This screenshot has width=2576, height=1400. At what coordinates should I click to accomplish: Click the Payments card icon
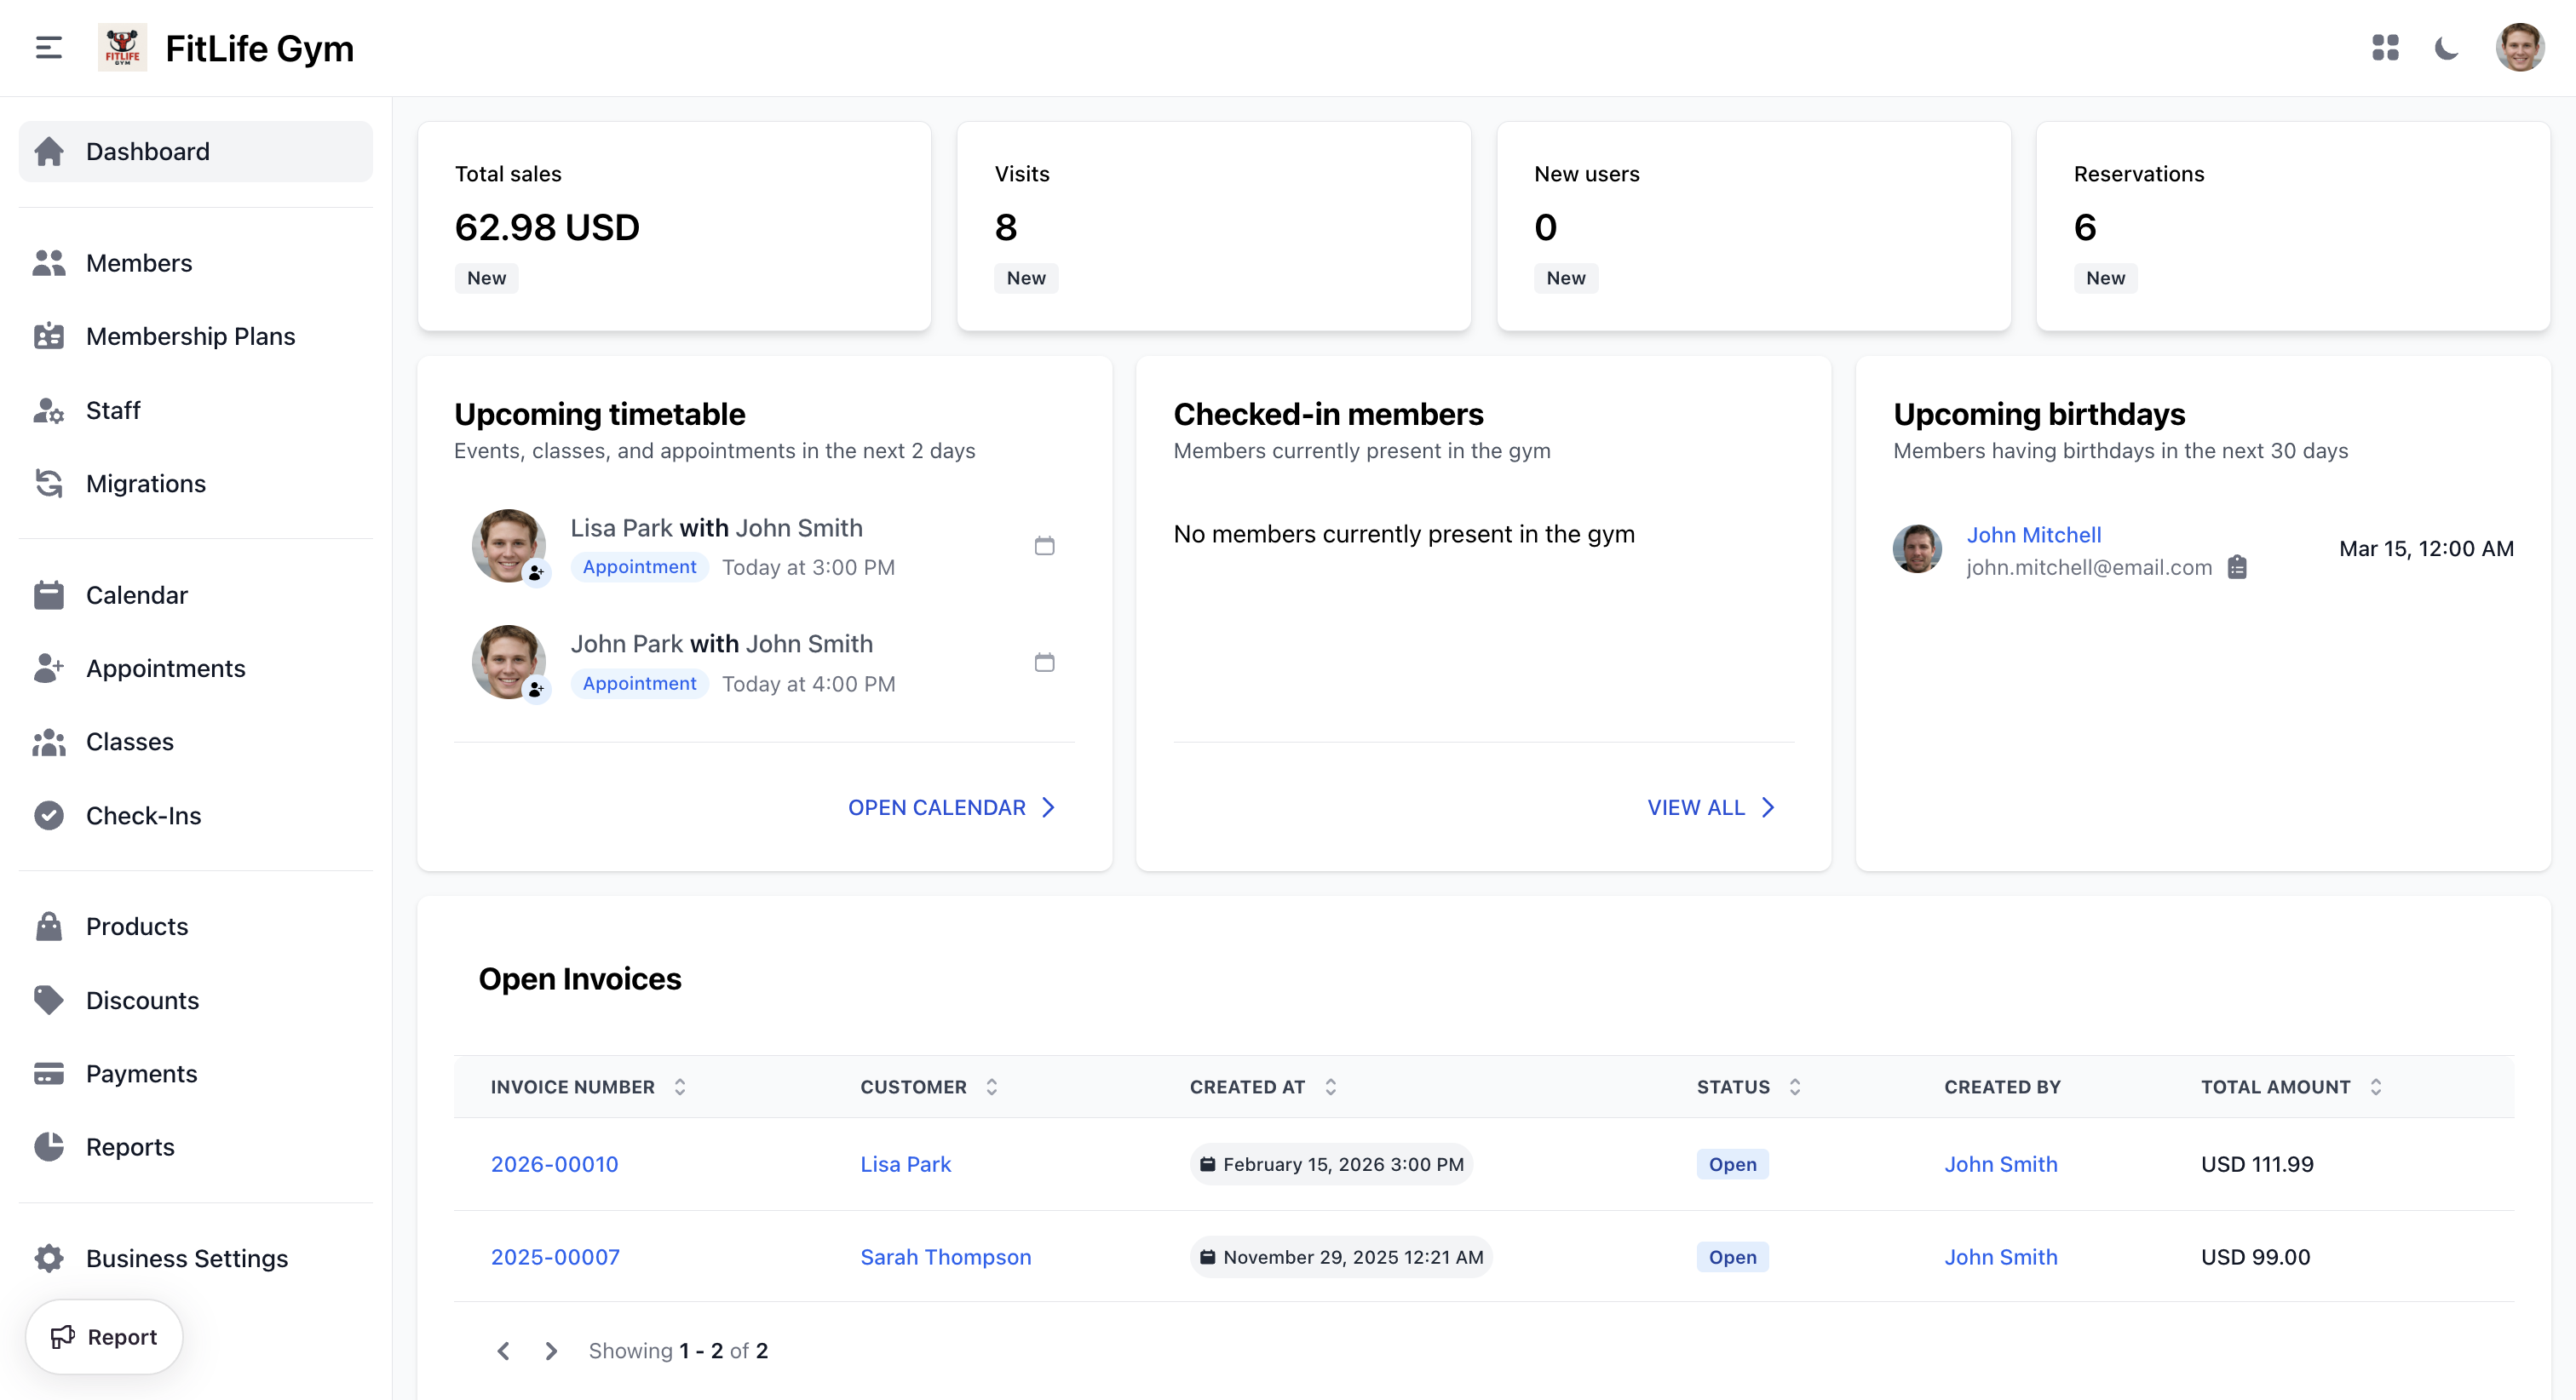(x=49, y=1073)
